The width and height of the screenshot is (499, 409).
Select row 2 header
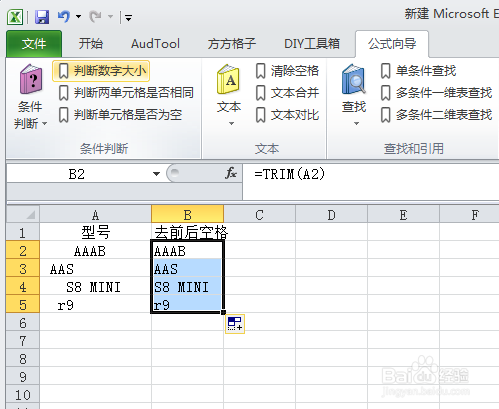(23, 250)
